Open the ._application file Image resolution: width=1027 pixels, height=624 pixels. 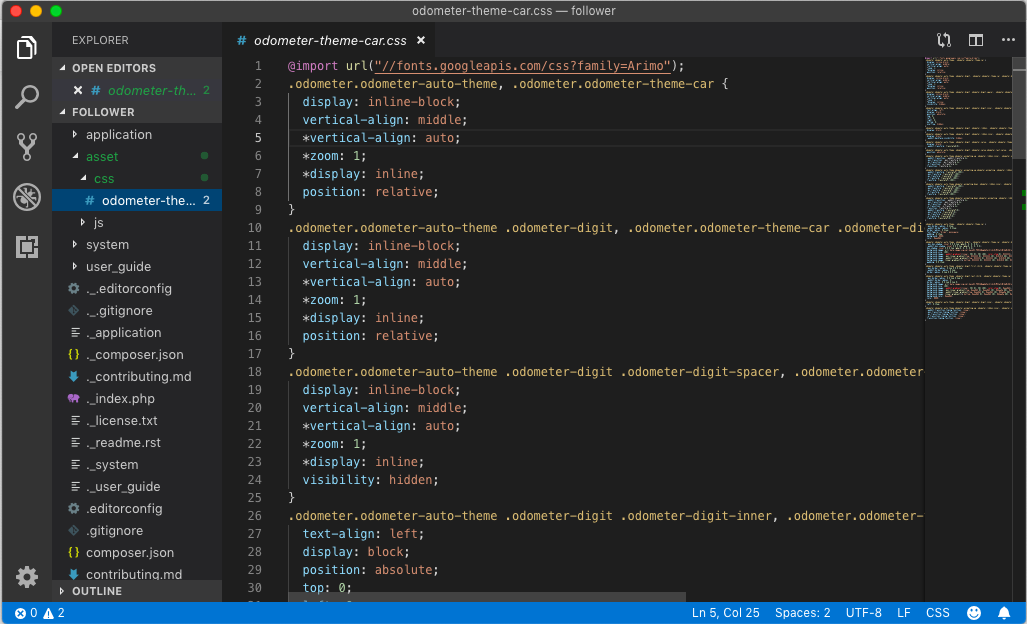pyautogui.click(x=137, y=333)
